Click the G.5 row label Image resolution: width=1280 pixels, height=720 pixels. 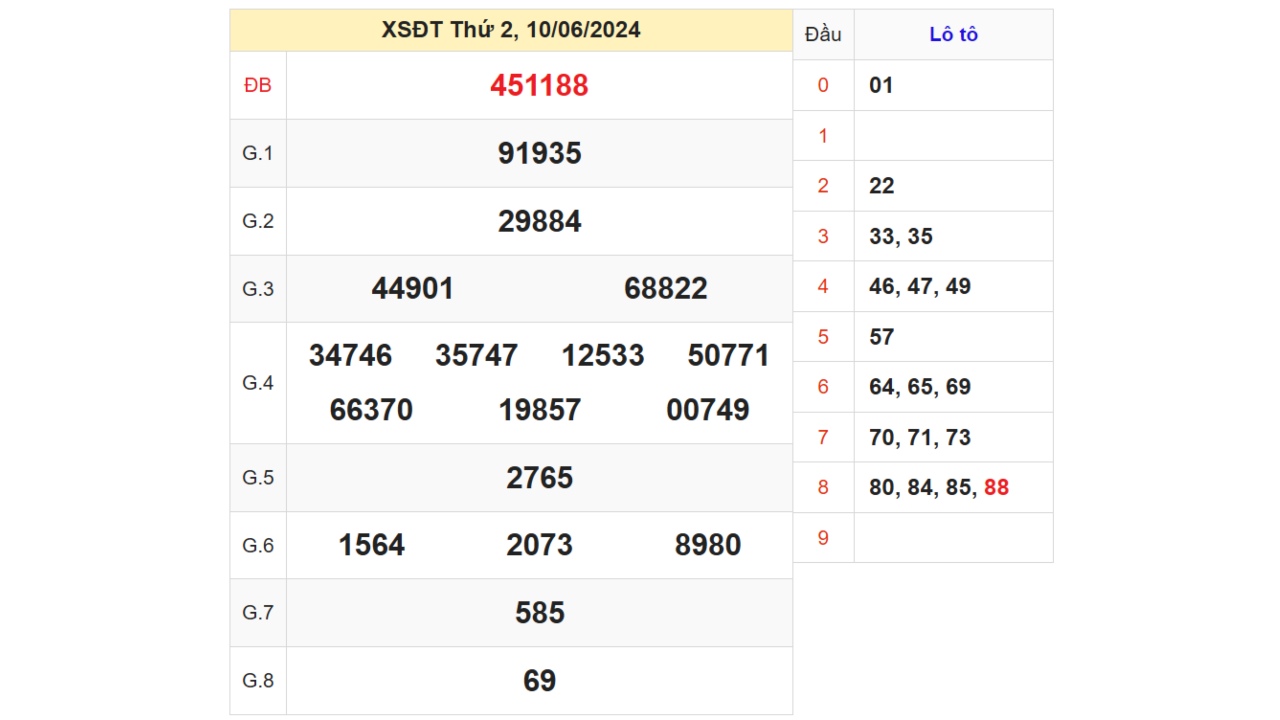pyautogui.click(x=258, y=478)
